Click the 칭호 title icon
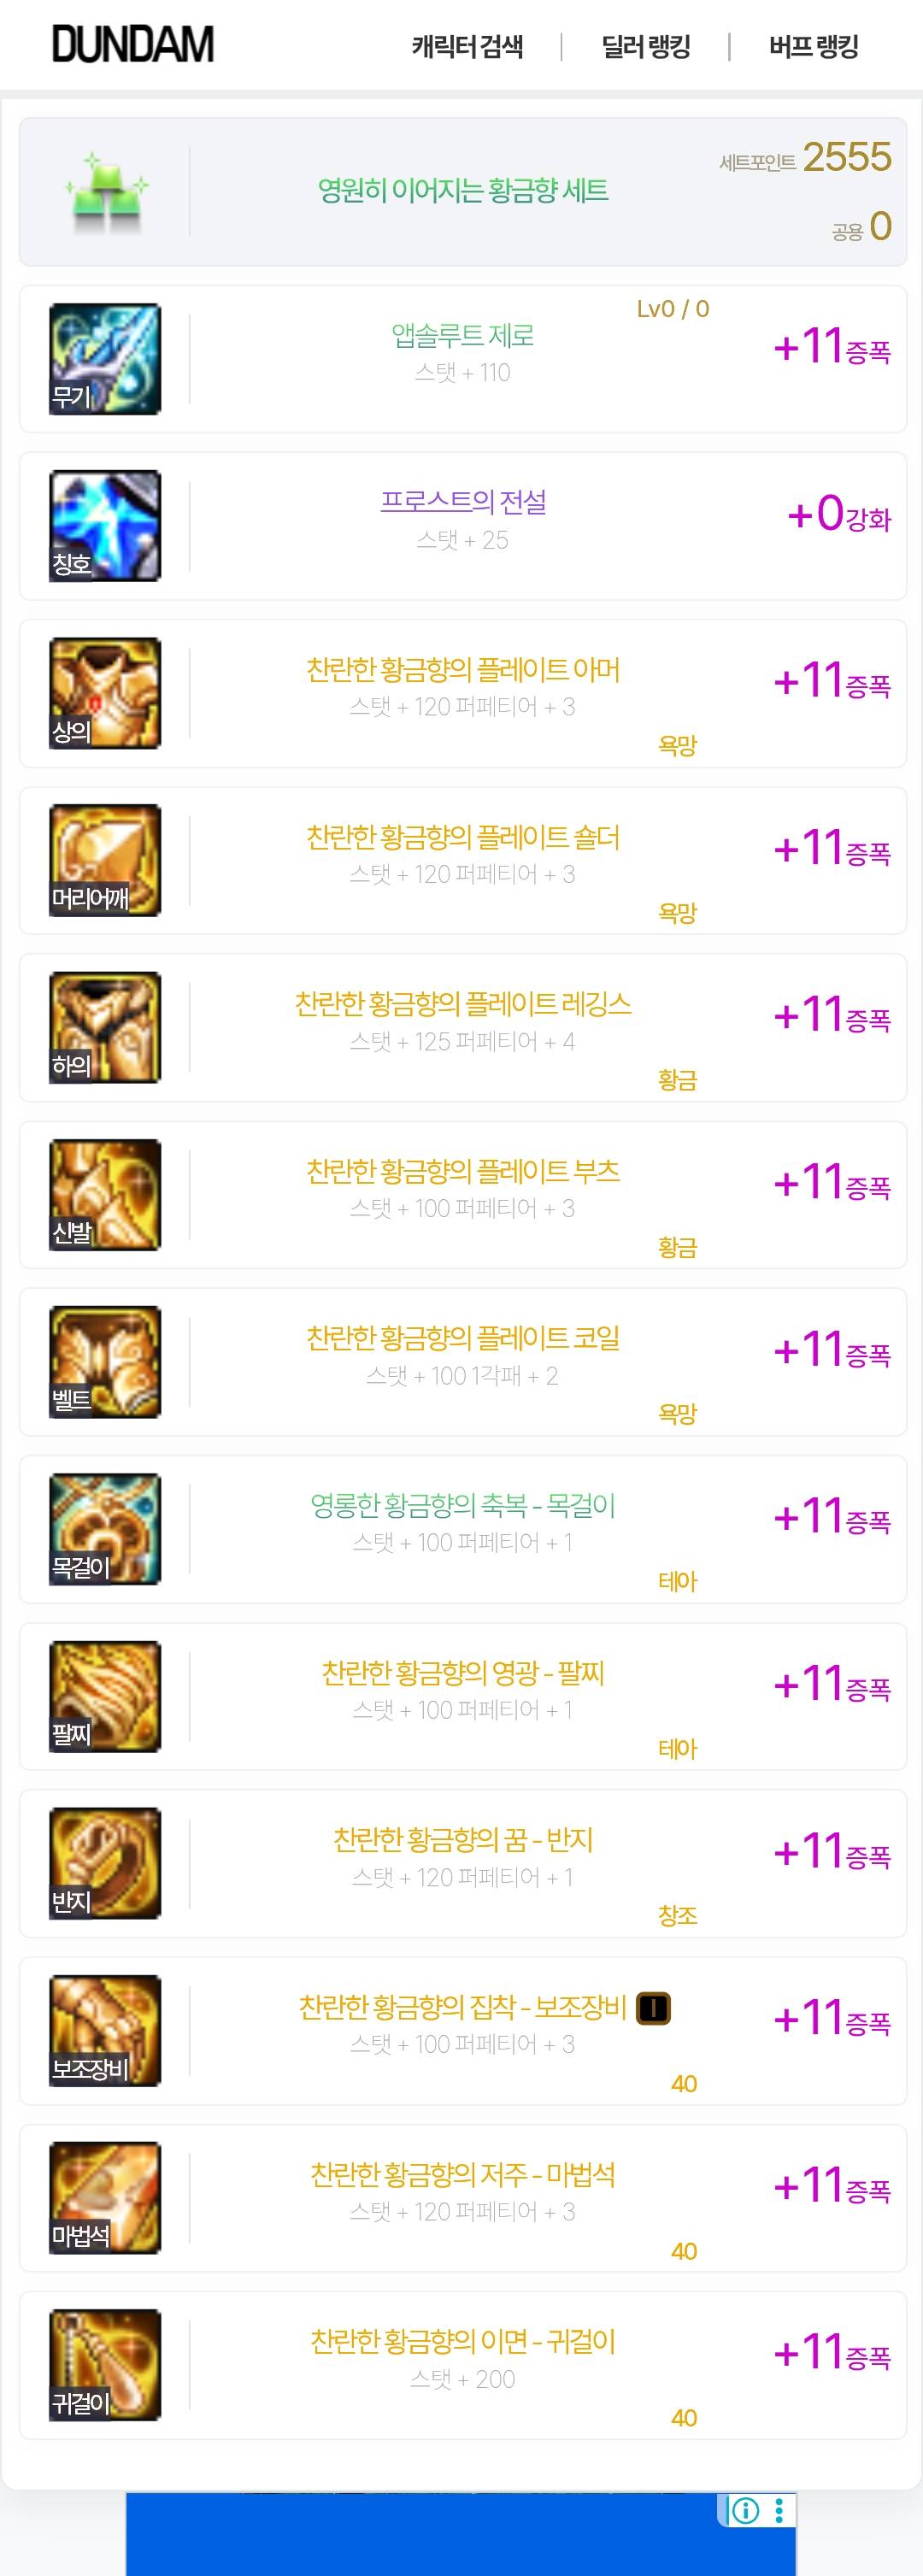The height and width of the screenshot is (2576, 923). point(105,526)
